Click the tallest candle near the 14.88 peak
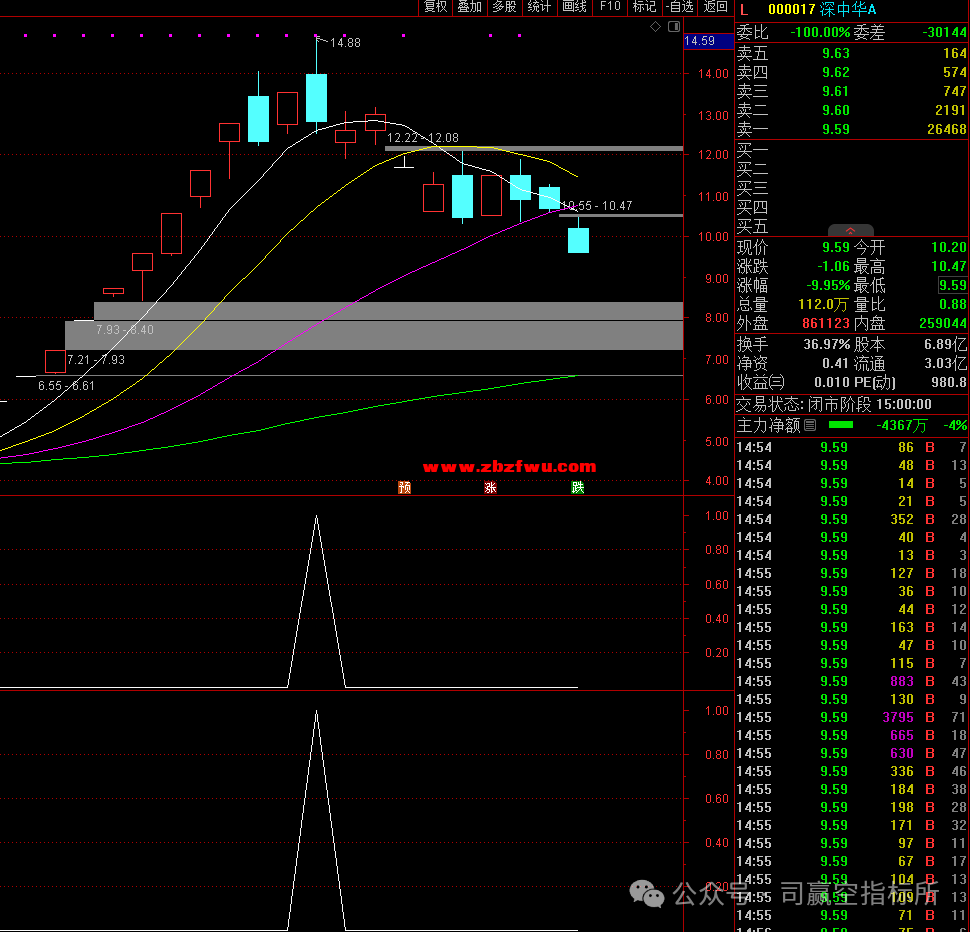Viewport: 970px width, 932px height. click(317, 98)
